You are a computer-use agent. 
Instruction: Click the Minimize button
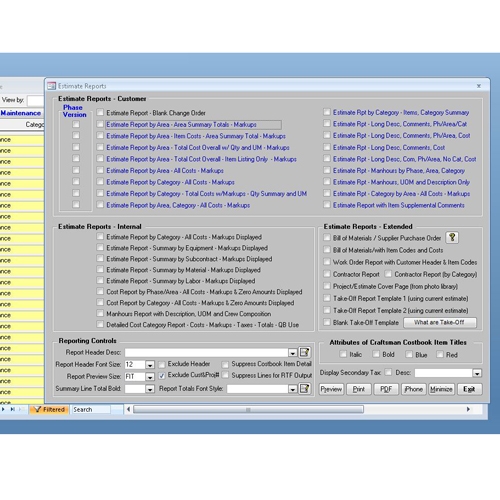point(441,389)
